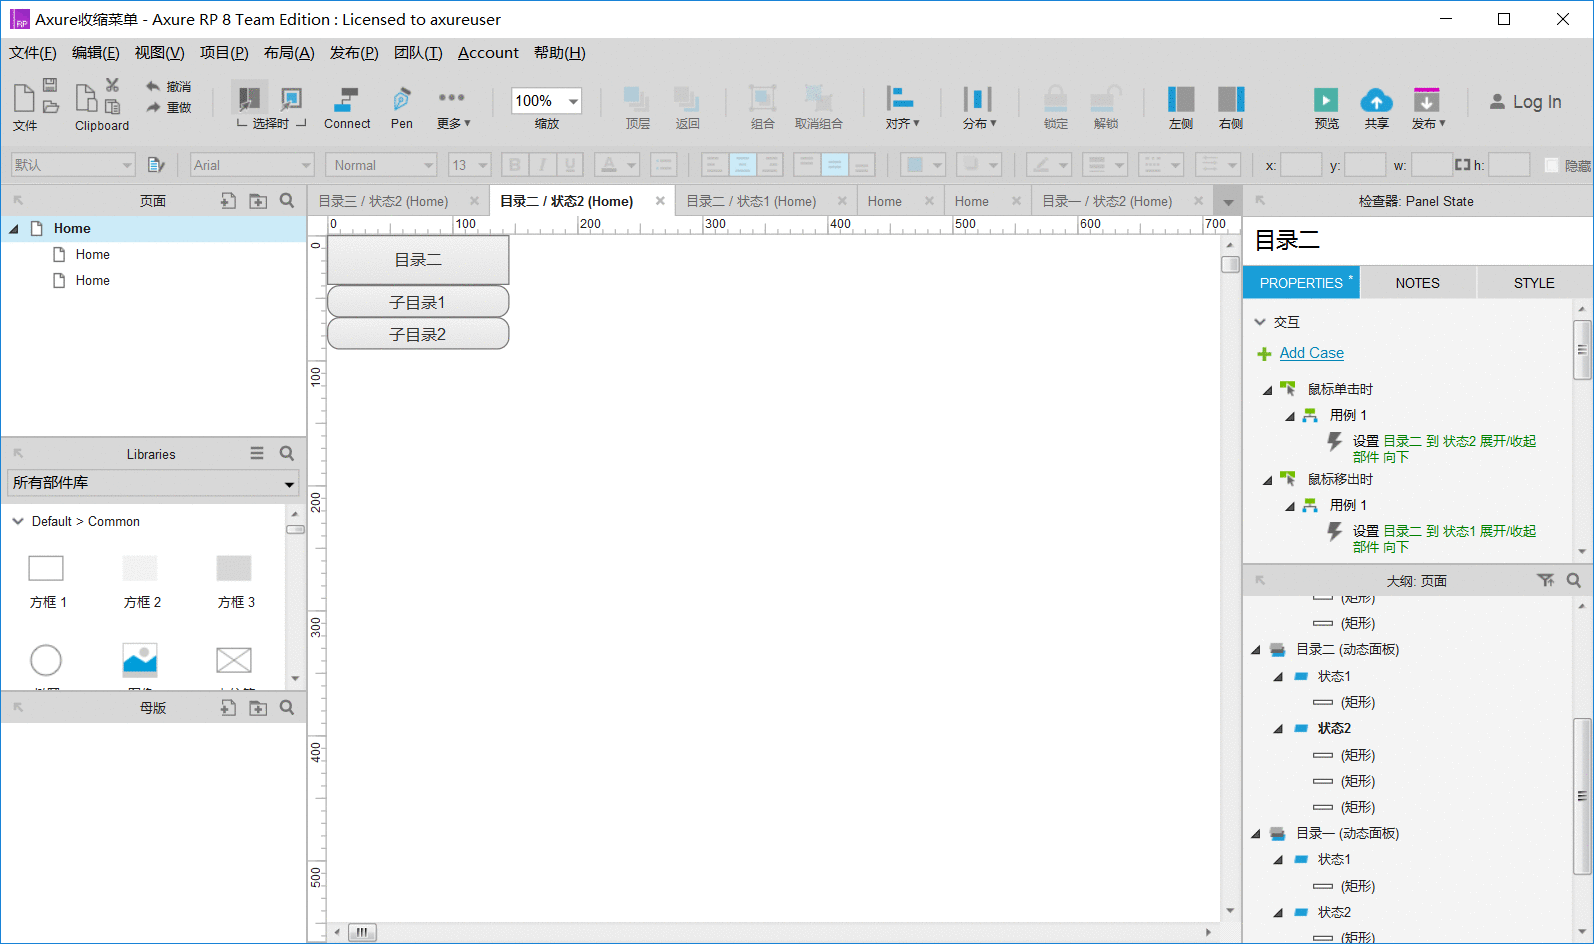Toggle the 左侧 left panel icon

(1181, 99)
